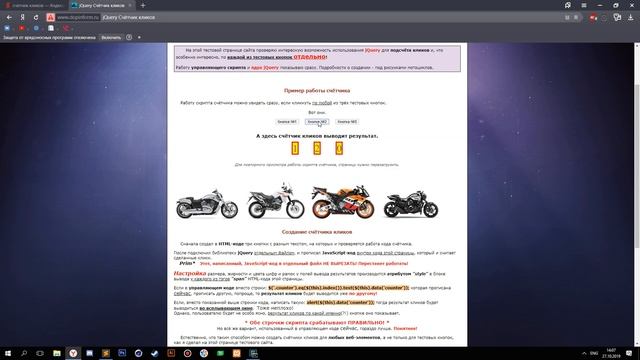Open the red swirl bookmark icon
The width and height of the screenshot is (640, 360).
pyautogui.click(x=66, y=28)
